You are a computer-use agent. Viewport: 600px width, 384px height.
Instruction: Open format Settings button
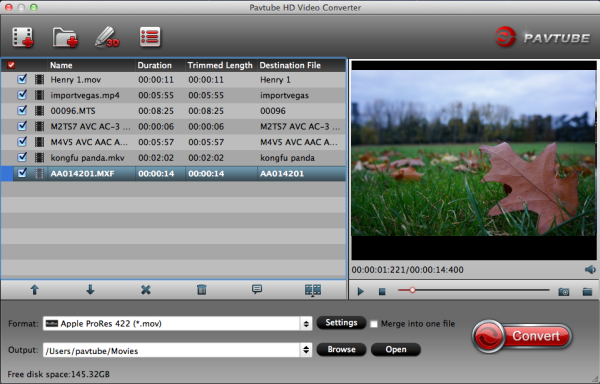point(341,323)
